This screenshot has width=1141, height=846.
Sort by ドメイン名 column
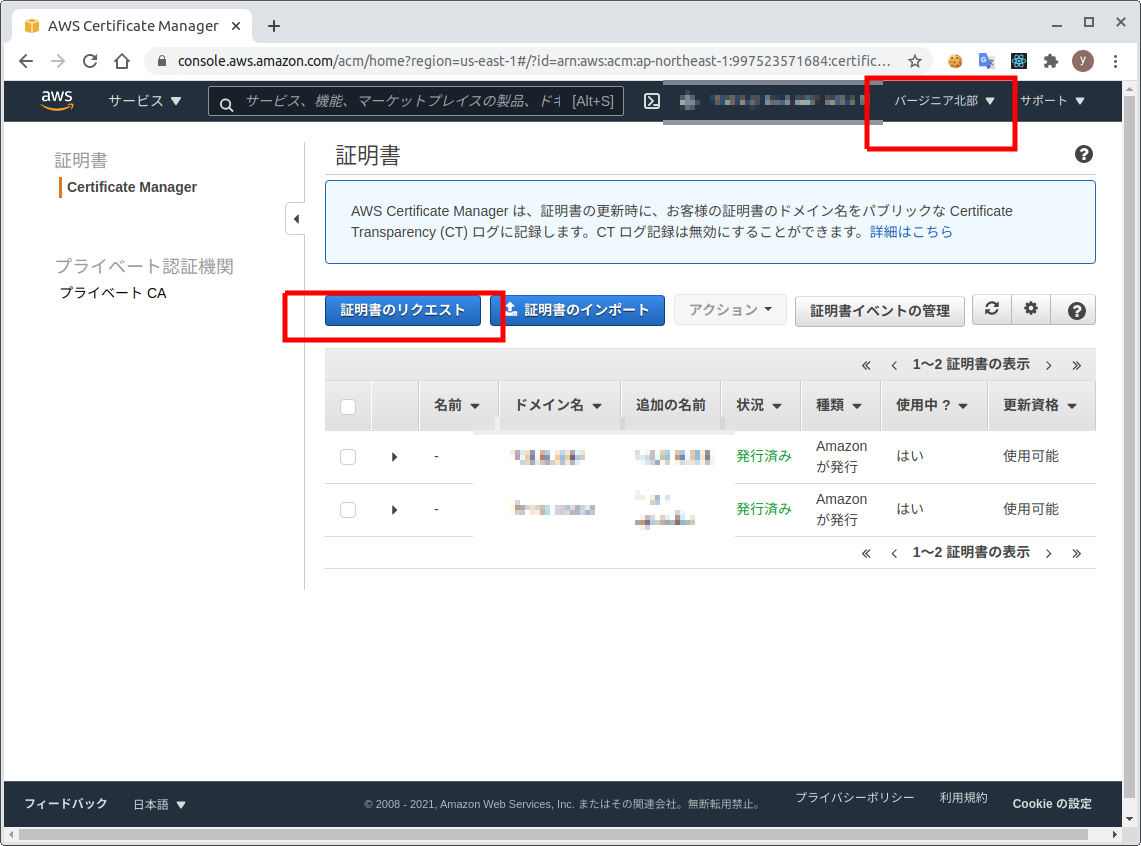pos(558,405)
